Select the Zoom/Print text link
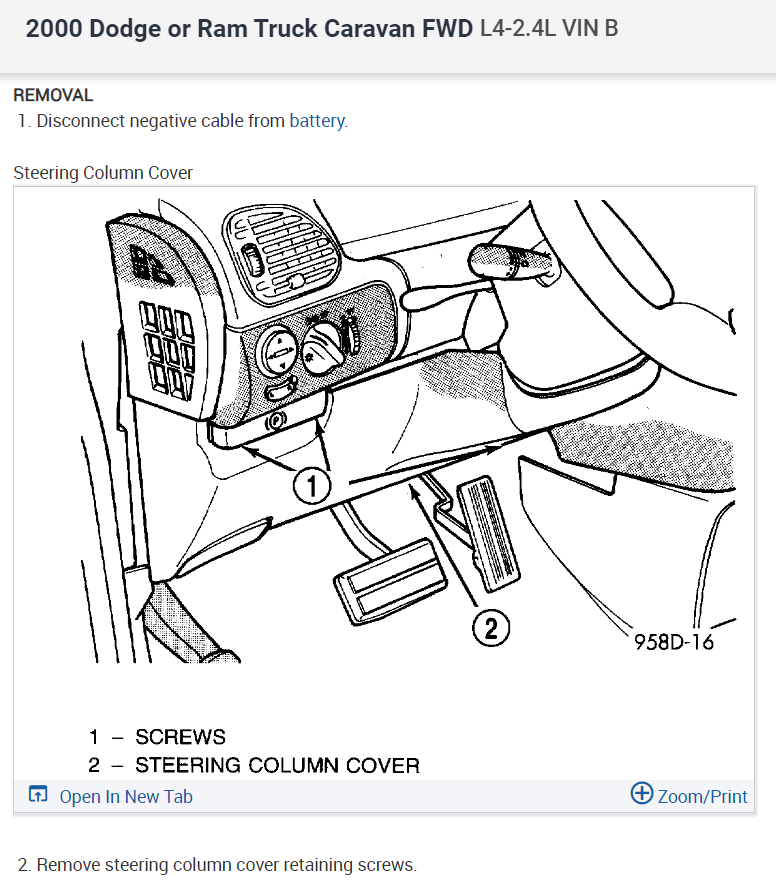This screenshot has width=776, height=883. click(702, 797)
